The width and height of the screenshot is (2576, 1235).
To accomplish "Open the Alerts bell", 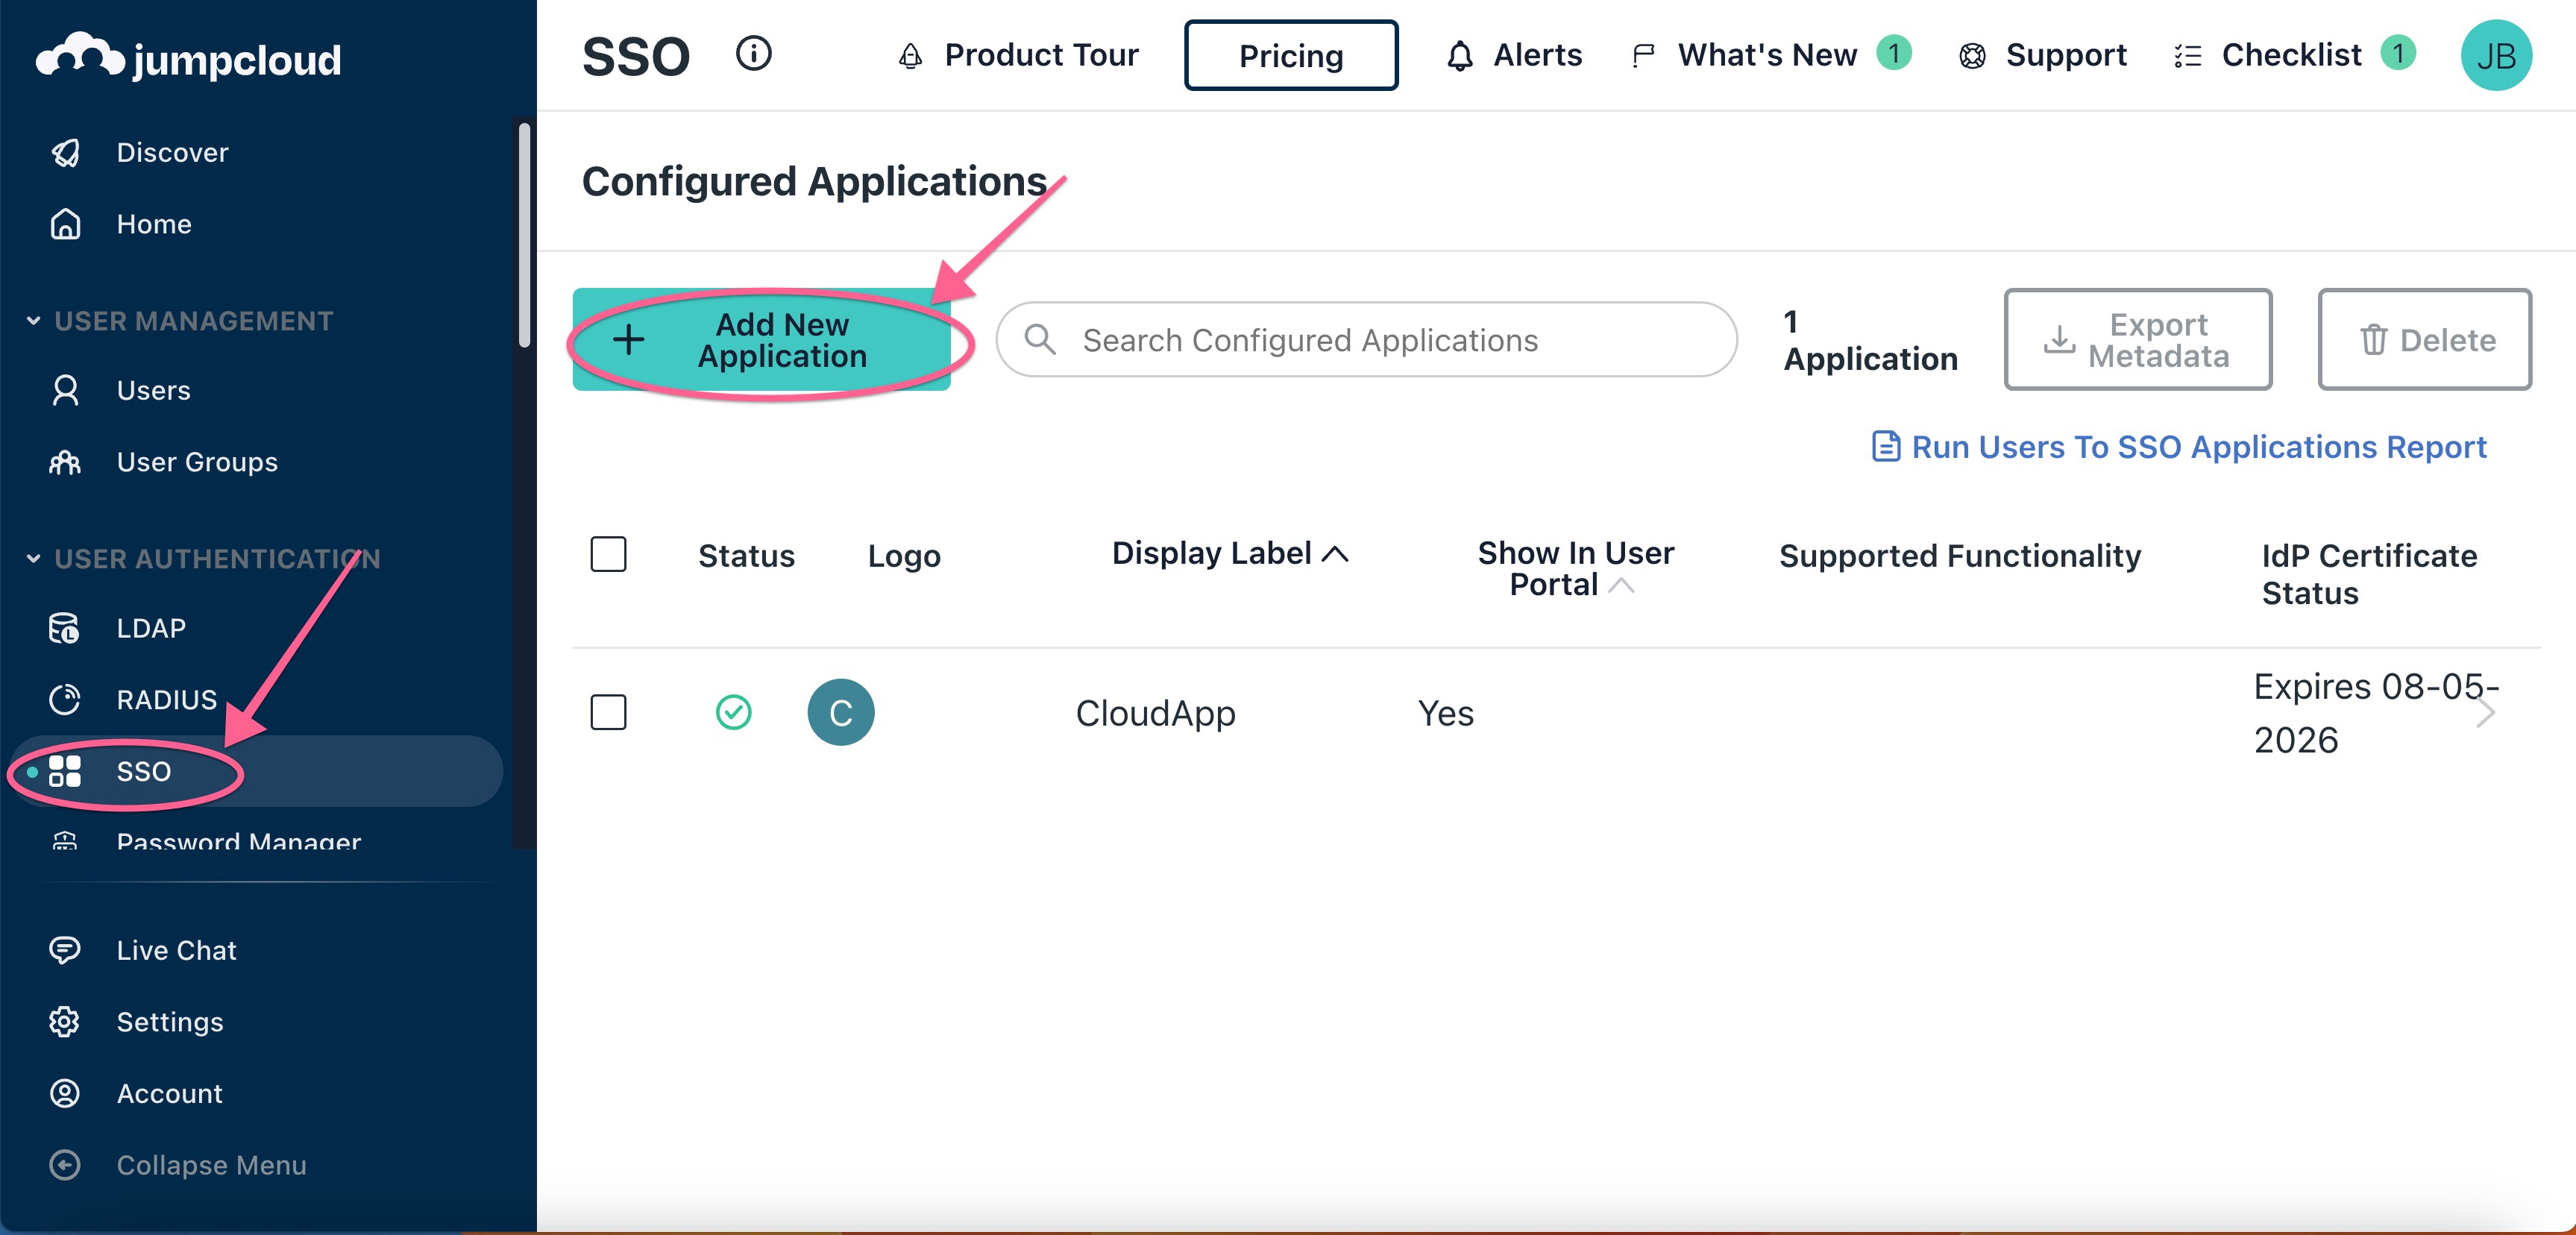I will (x=1514, y=55).
